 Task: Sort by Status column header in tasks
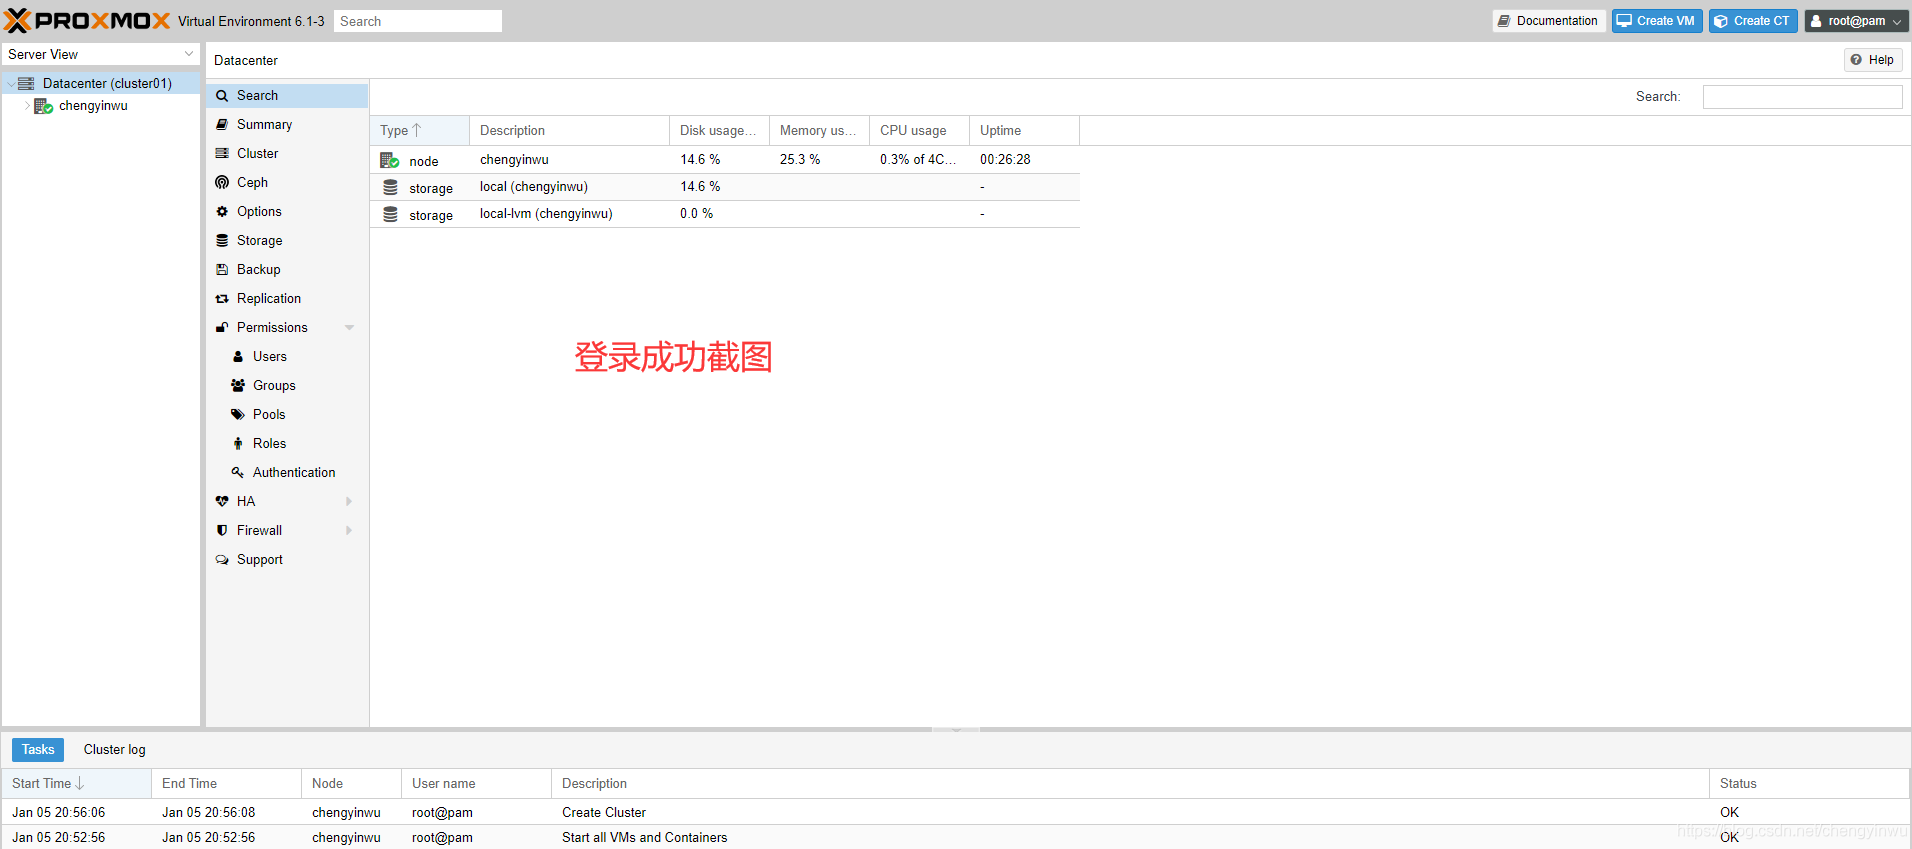pos(1809,784)
